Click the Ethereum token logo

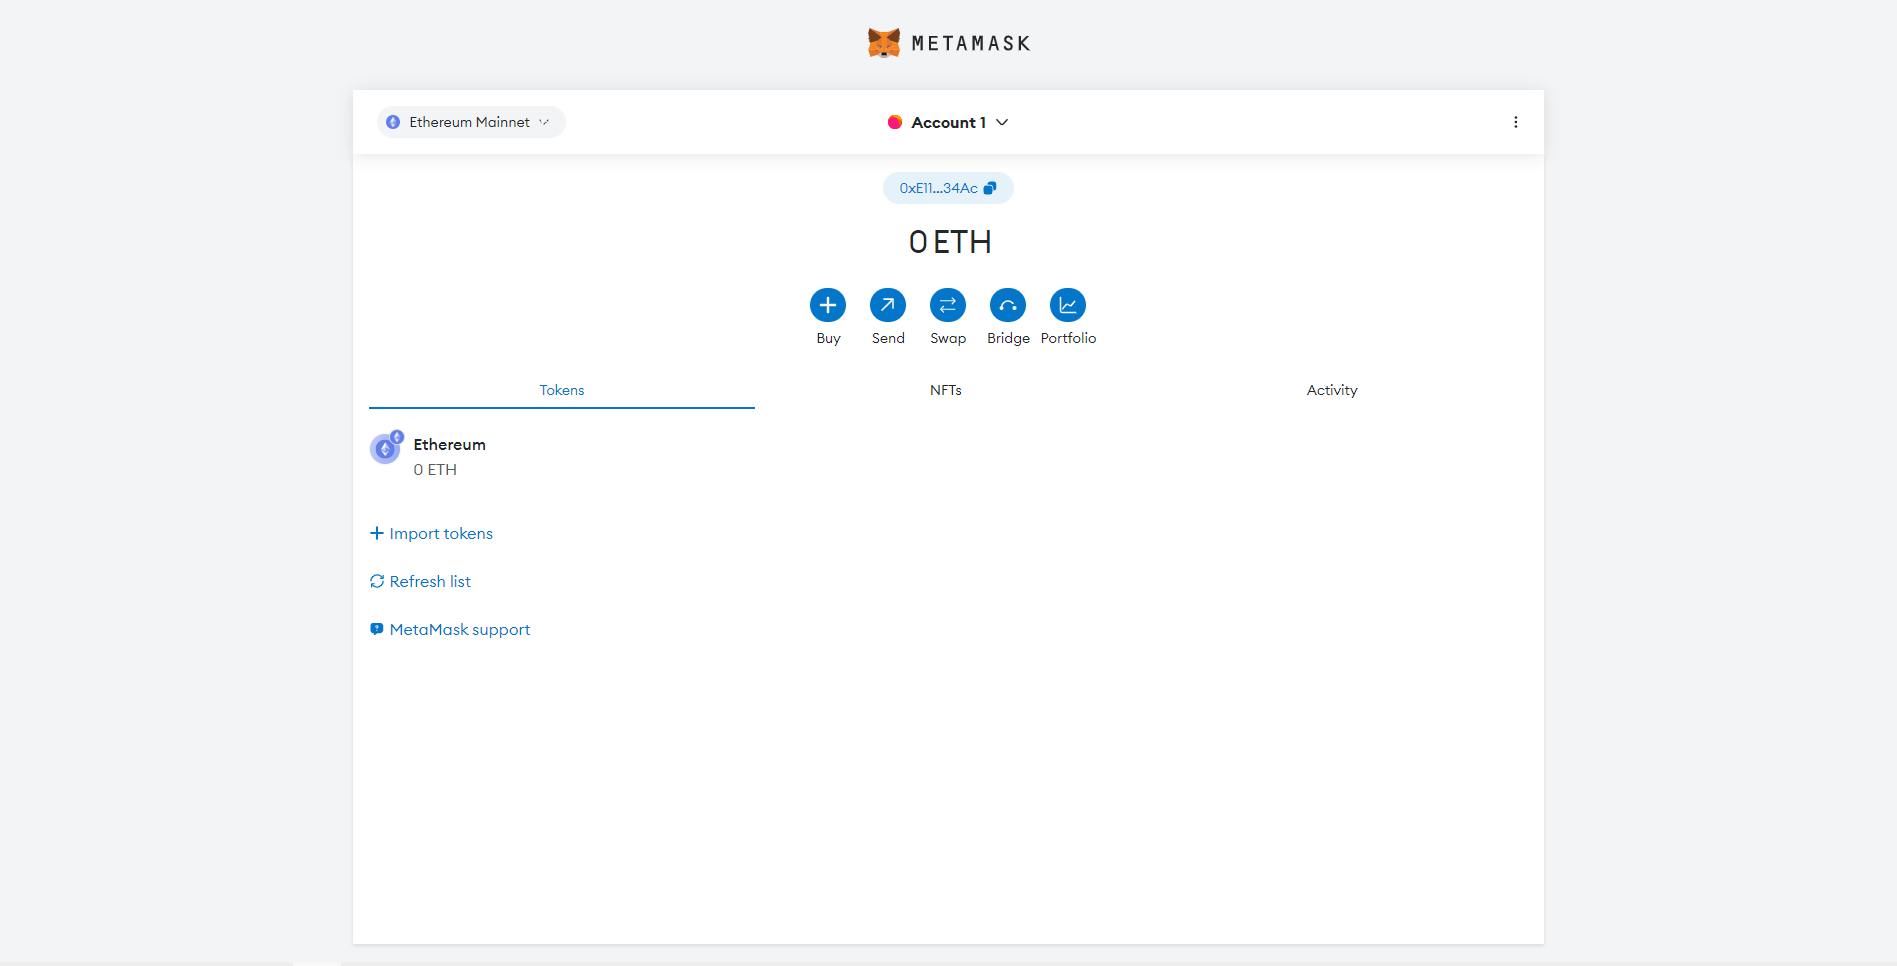coord(386,448)
